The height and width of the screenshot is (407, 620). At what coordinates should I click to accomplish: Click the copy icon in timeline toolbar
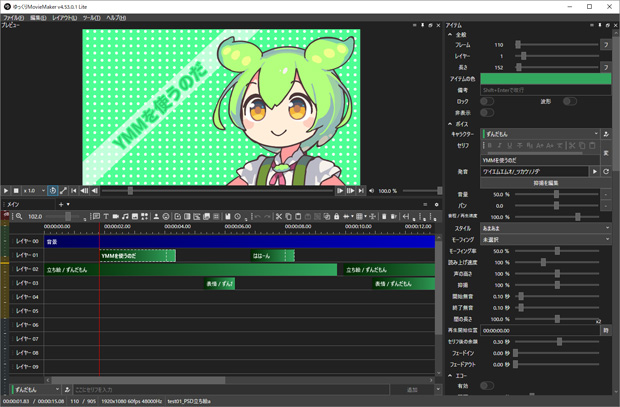click(288, 216)
